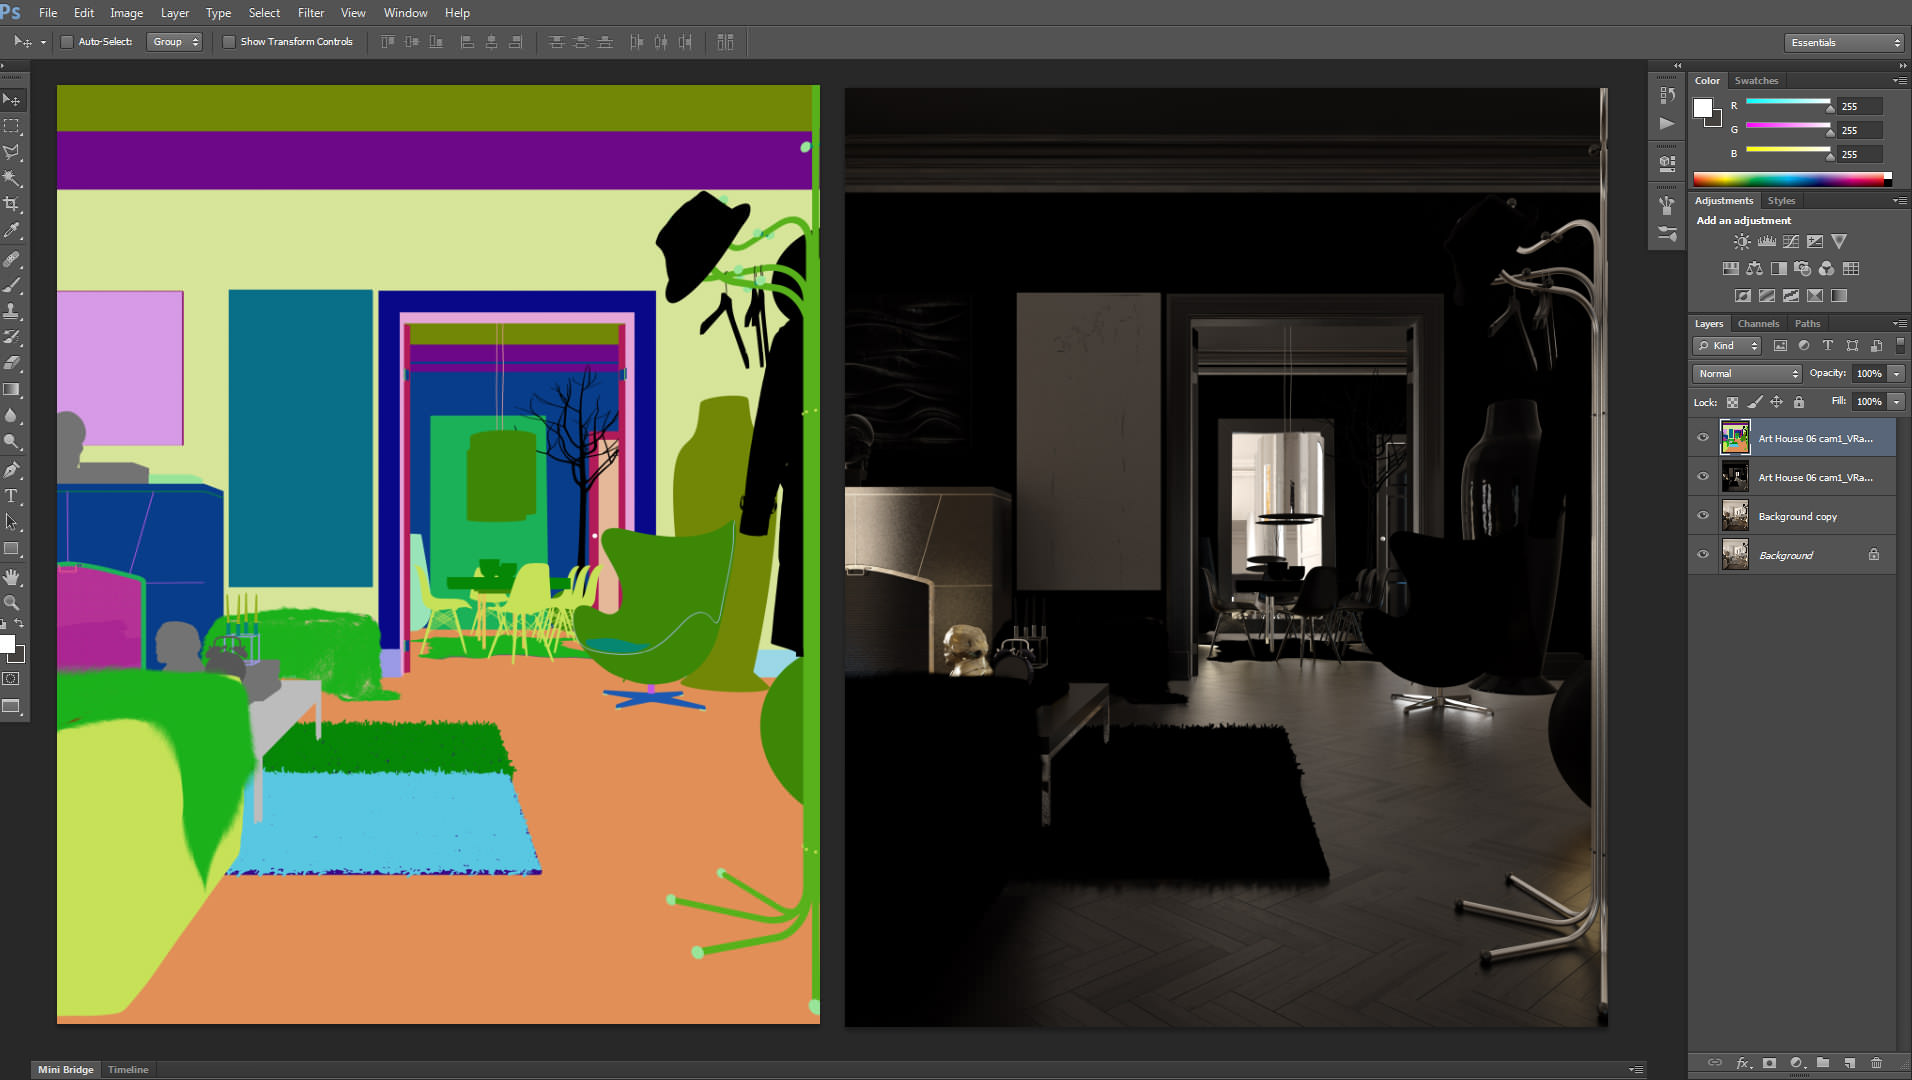The height and width of the screenshot is (1080, 1912).
Task: Open the Color panel options menu
Action: (x=1898, y=81)
